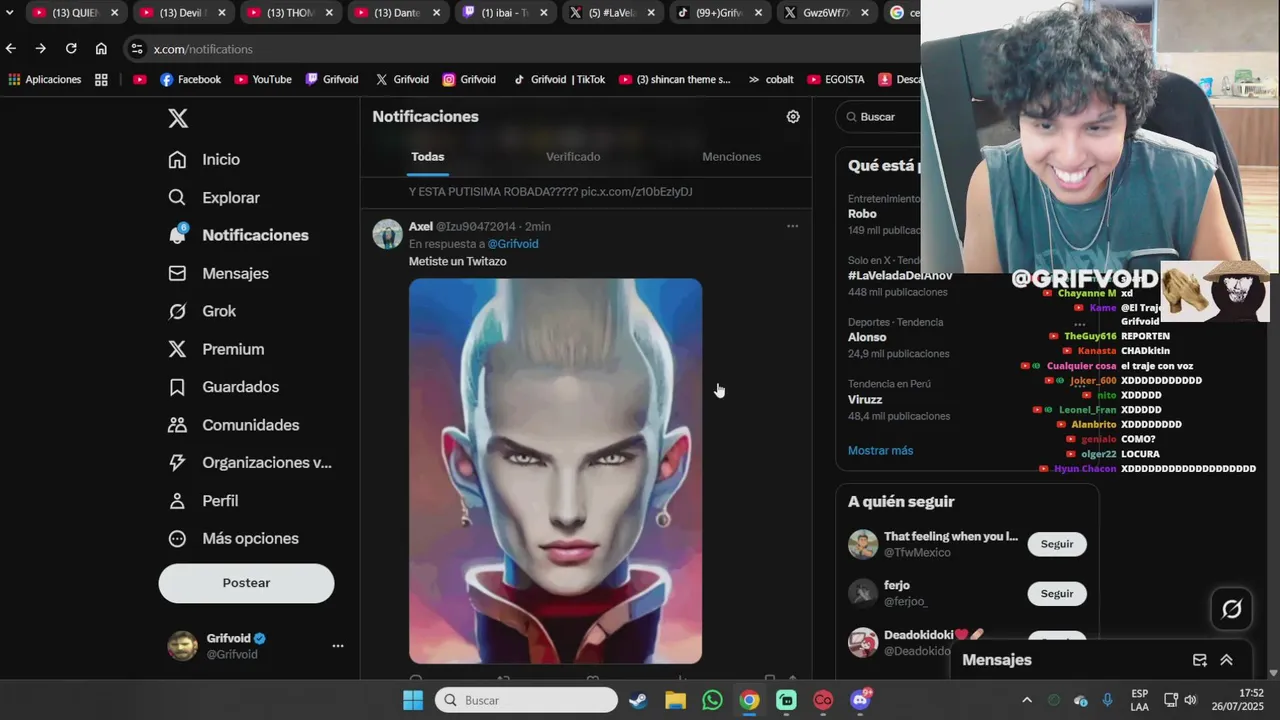Open the Robo trending topic
1280x720 pixels.
click(862, 214)
